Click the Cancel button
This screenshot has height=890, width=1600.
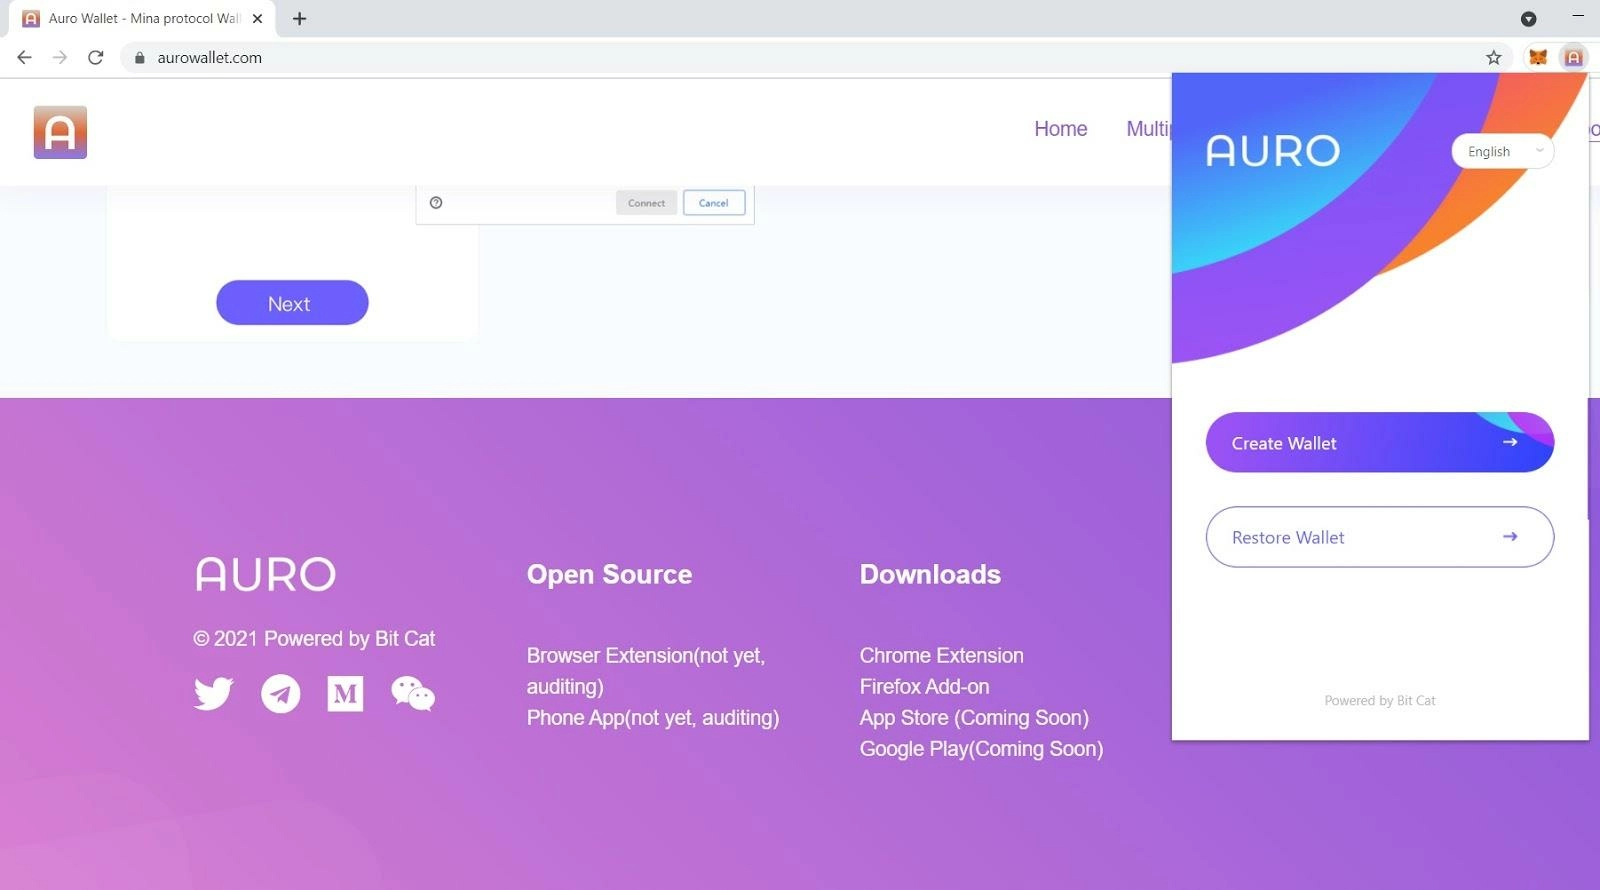[x=714, y=202]
